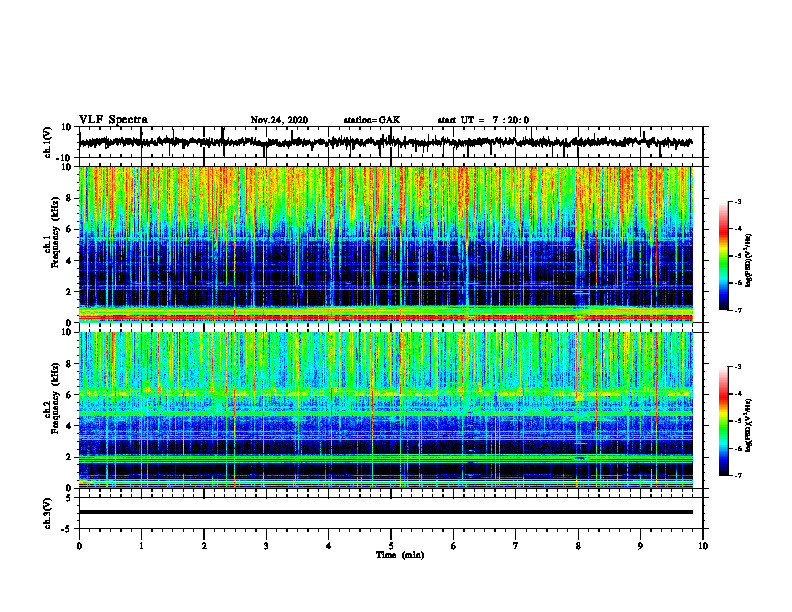This screenshot has width=792, height=612.
Task: Click the "-3" label on ch.2 colorbar
Action: [737, 367]
